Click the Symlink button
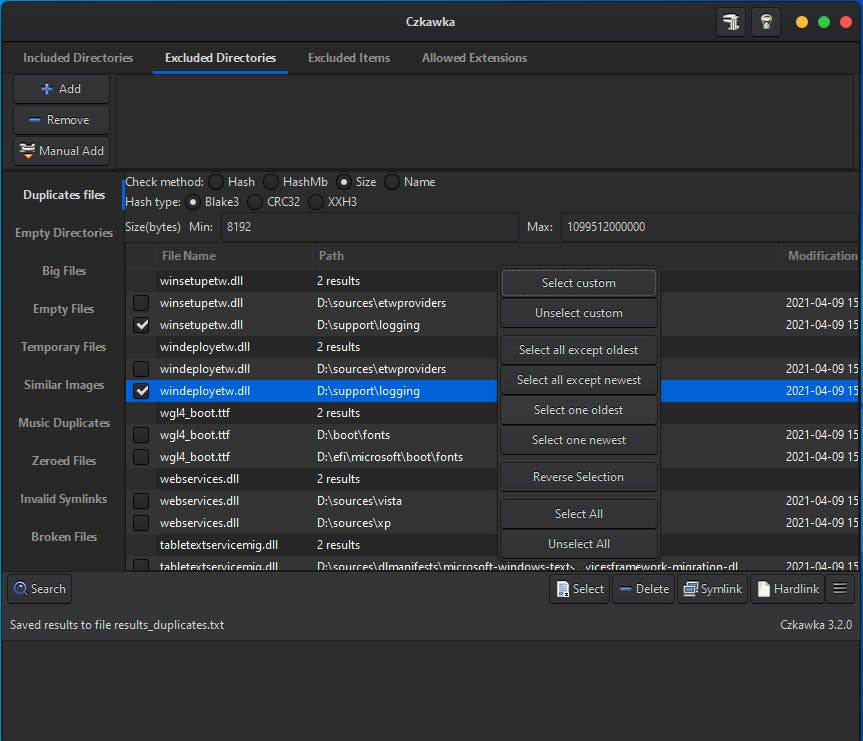863x741 pixels. pos(712,589)
